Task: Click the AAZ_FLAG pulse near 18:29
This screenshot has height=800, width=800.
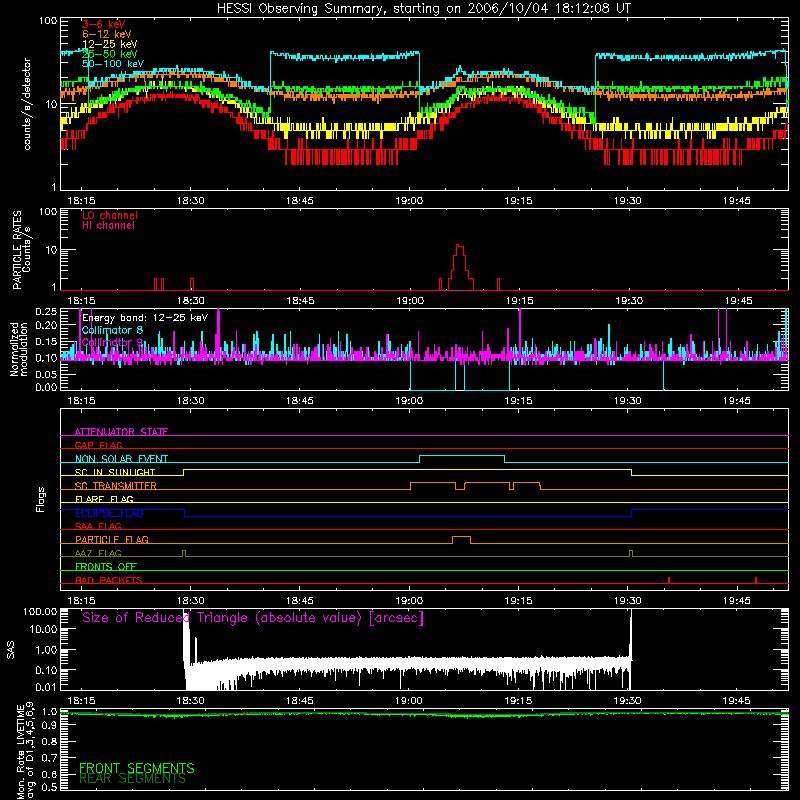Action: pyautogui.click(x=184, y=553)
